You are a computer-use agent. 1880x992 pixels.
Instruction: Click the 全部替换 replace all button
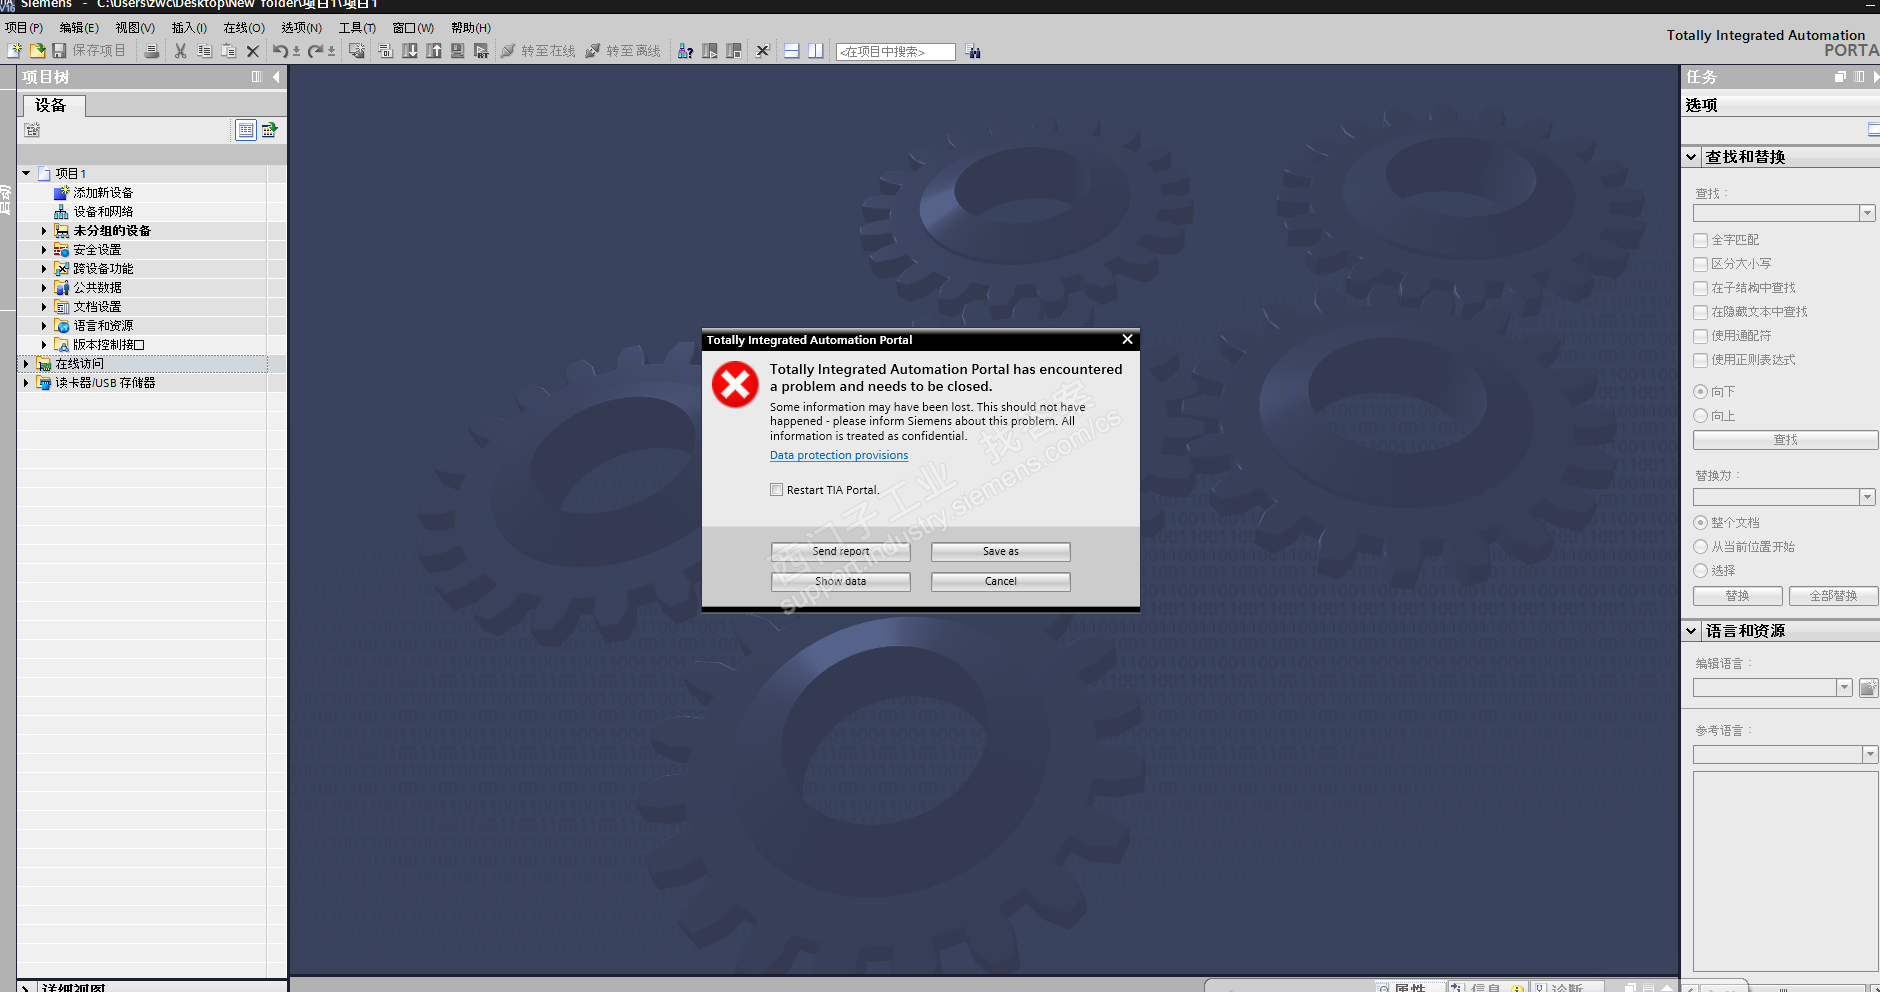1833,596
